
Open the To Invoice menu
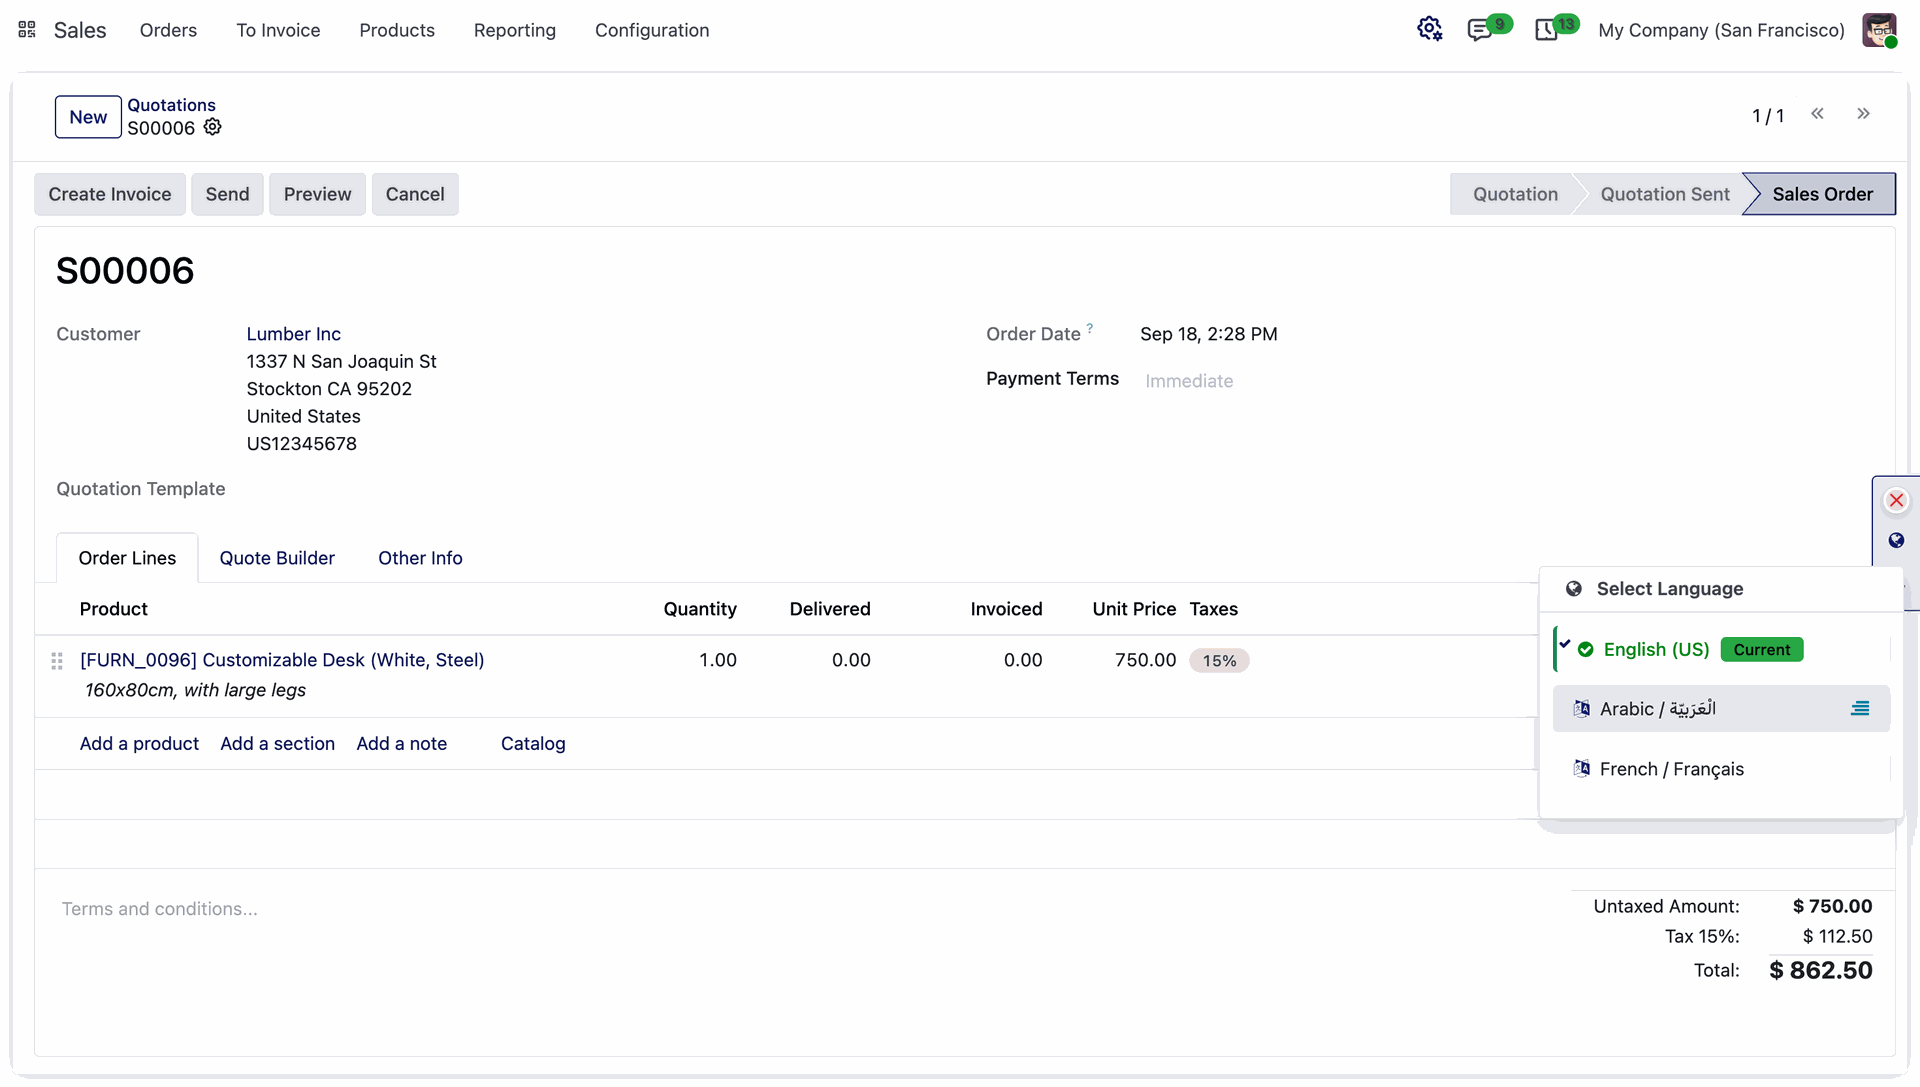(278, 30)
